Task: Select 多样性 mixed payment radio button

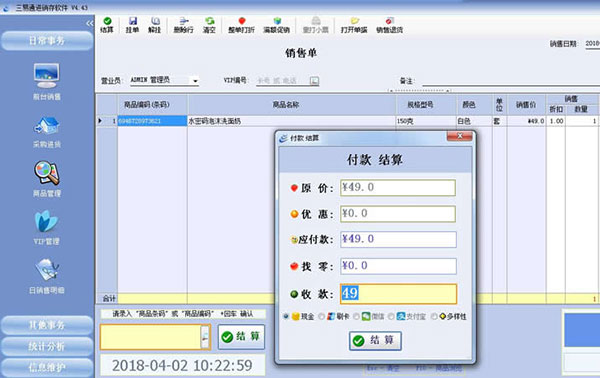Action: tap(434, 316)
